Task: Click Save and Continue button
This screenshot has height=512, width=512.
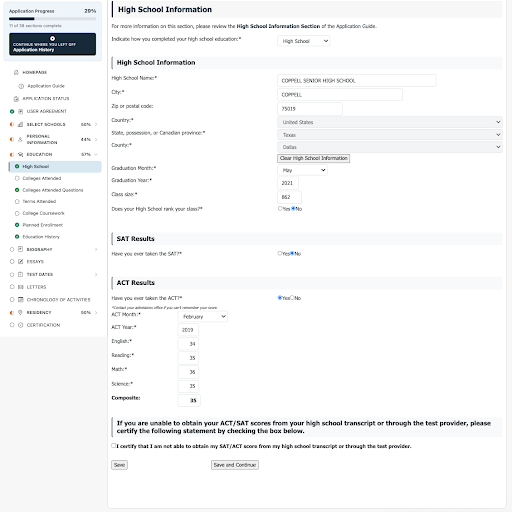Action: [x=235, y=465]
